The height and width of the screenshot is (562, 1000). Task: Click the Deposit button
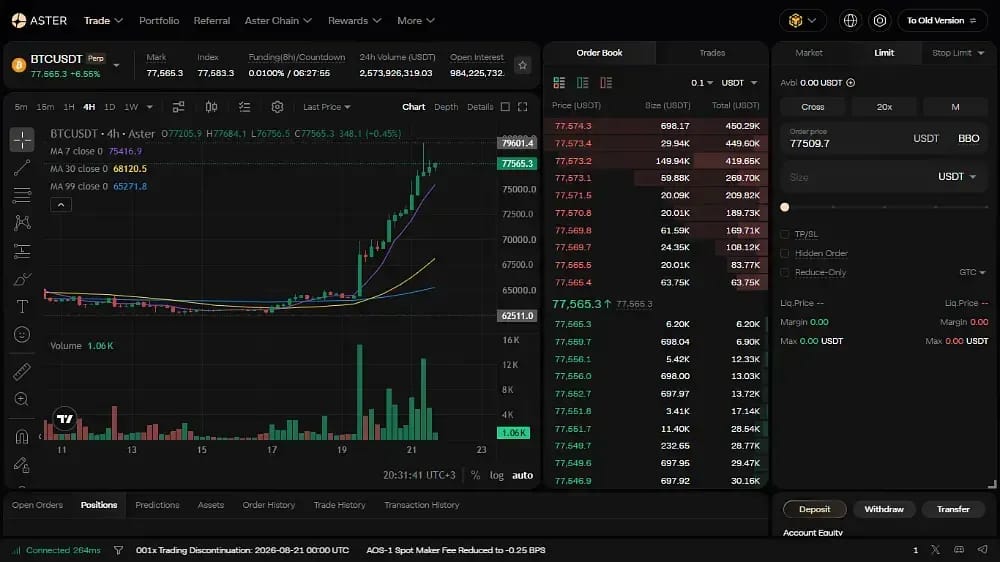click(x=814, y=509)
